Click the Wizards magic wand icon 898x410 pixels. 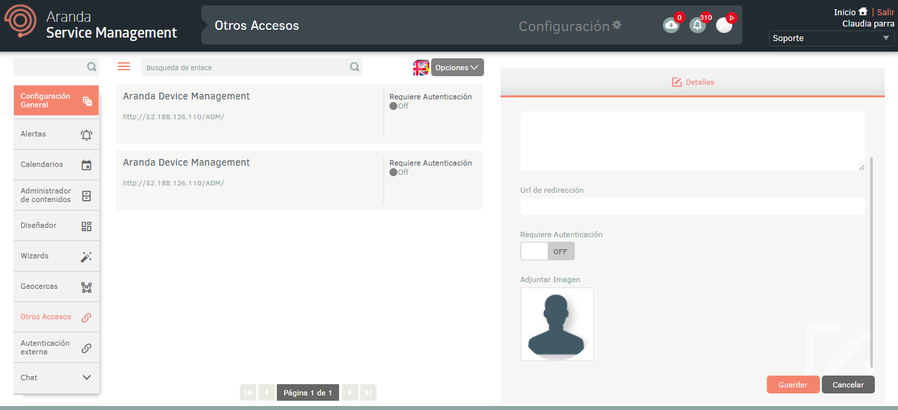[86, 257]
